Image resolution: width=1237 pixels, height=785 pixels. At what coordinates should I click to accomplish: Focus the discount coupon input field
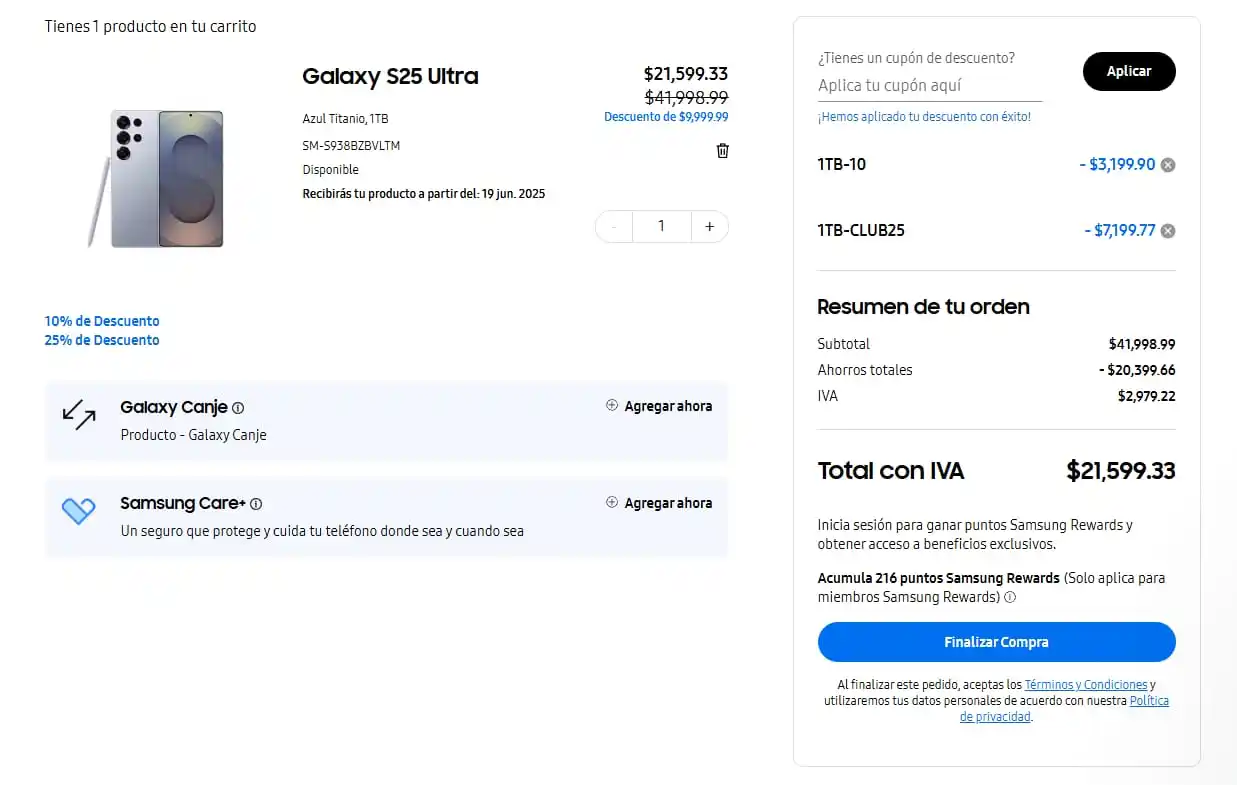coord(930,86)
